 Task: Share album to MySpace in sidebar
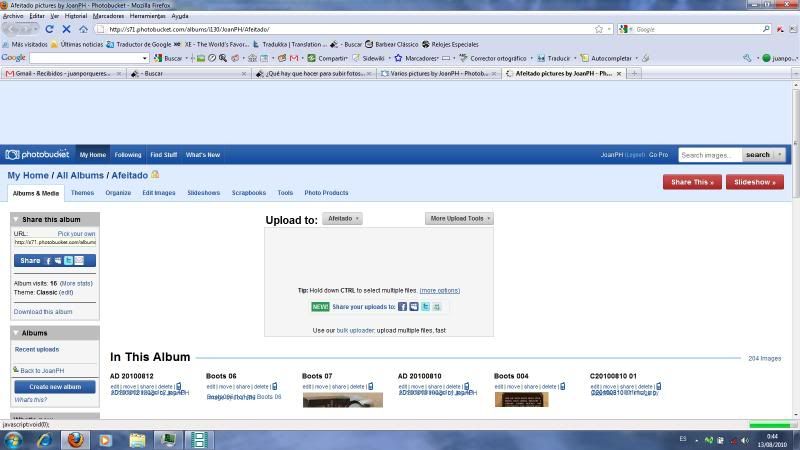coord(58,261)
